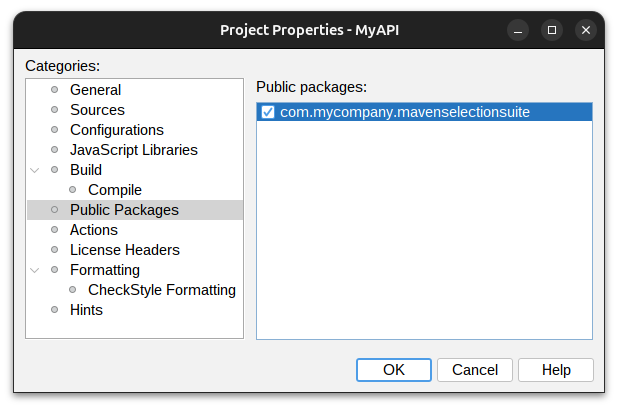Select the Public Packages category
This screenshot has height=409, width=618.
124,210
